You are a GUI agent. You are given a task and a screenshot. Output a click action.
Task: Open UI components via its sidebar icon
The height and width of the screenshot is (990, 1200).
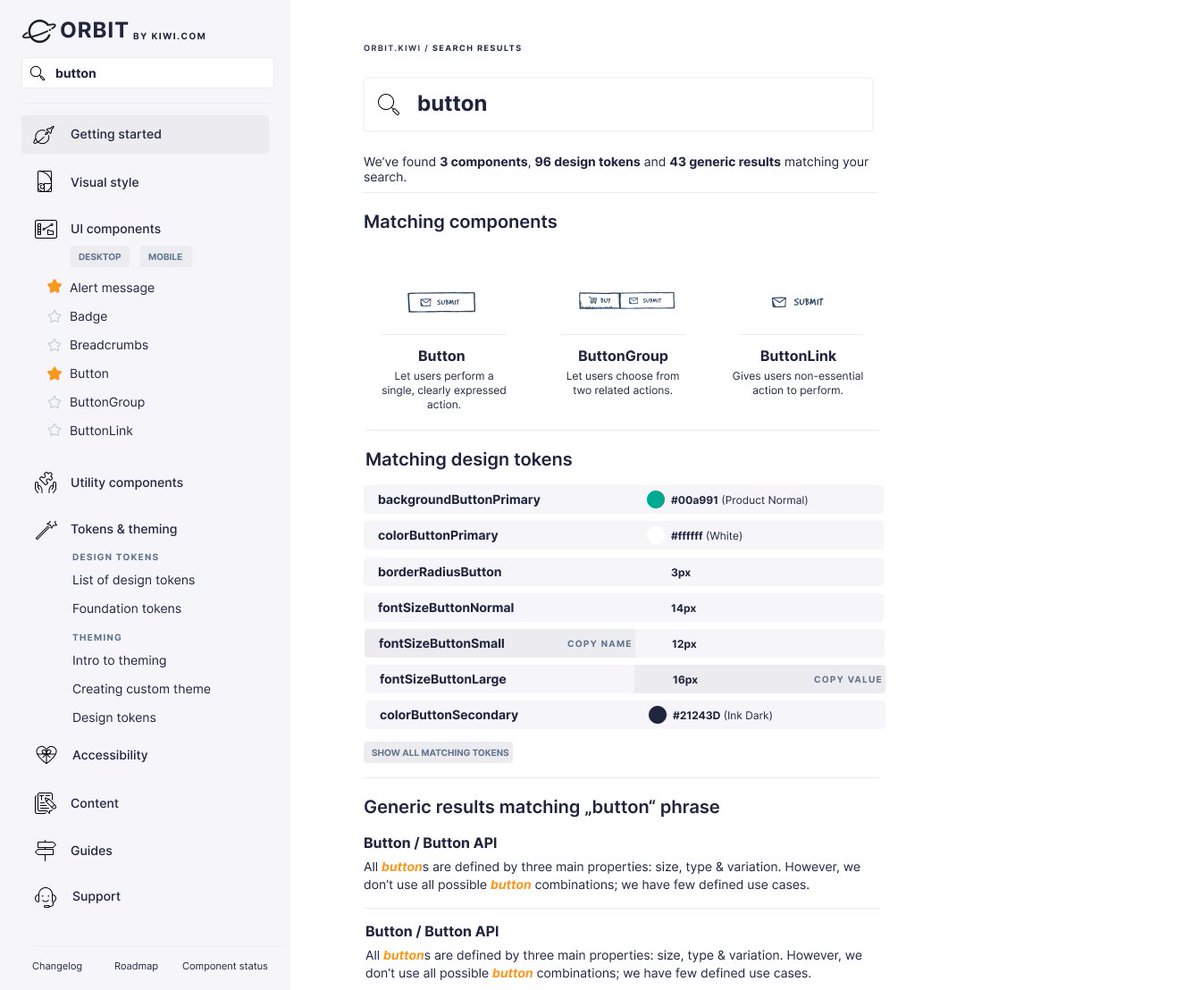[x=45, y=228]
